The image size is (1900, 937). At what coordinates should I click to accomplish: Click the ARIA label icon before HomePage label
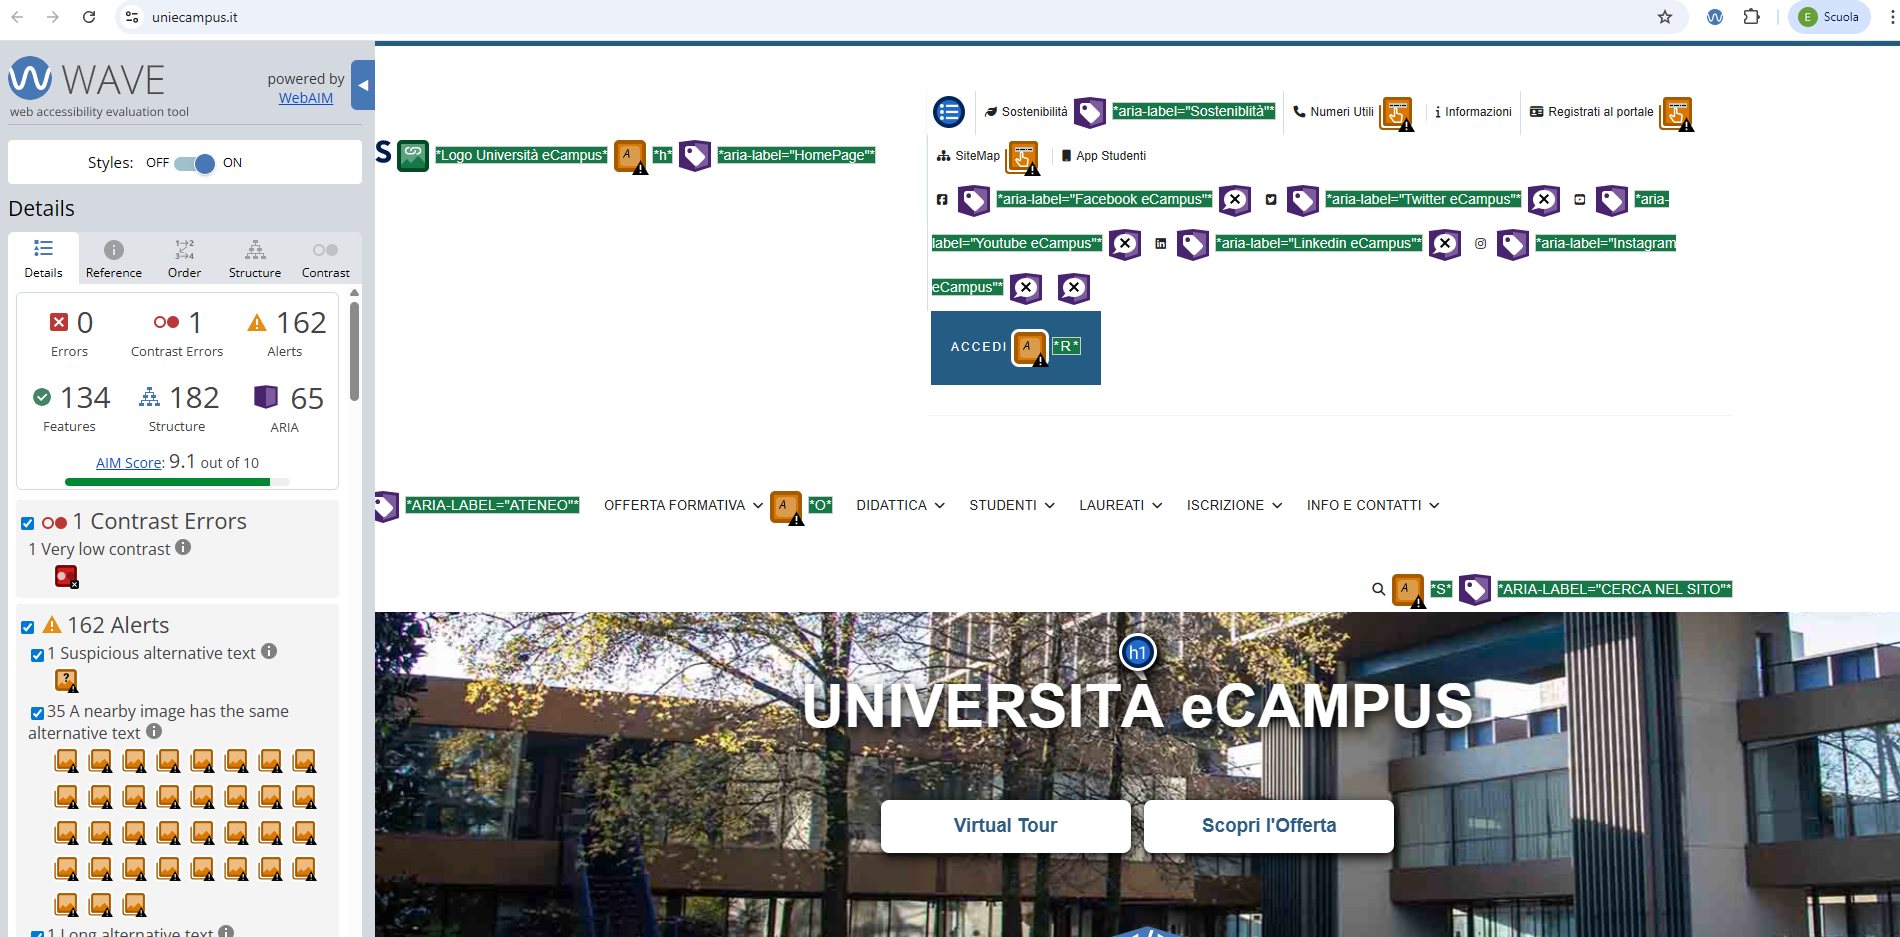pyautogui.click(x=695, y=156)
